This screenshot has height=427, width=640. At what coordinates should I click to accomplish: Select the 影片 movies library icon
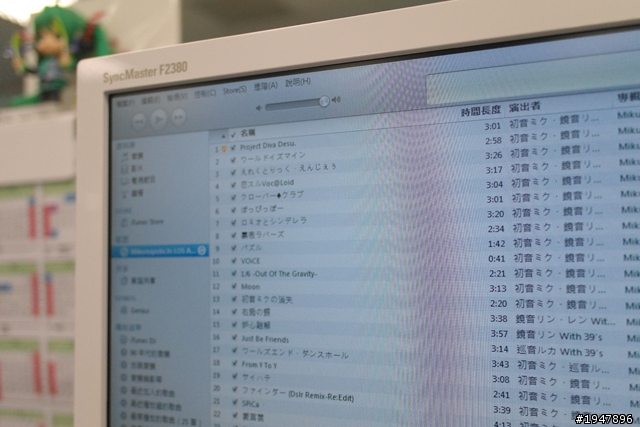point(125,169)
